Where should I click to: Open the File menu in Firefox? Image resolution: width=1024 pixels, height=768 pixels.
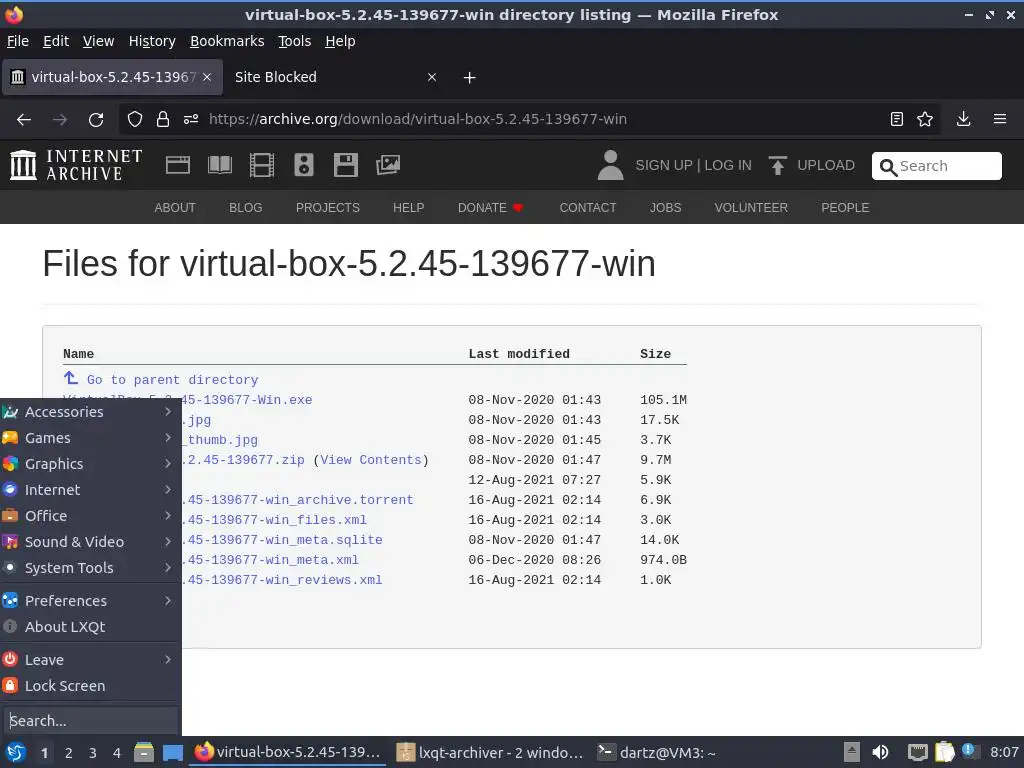tap(18, 41)
